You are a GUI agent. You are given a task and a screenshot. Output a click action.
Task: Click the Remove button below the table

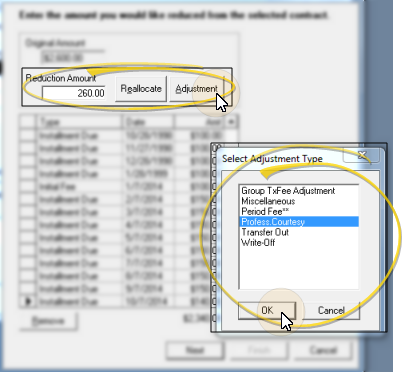click(48, 321)
